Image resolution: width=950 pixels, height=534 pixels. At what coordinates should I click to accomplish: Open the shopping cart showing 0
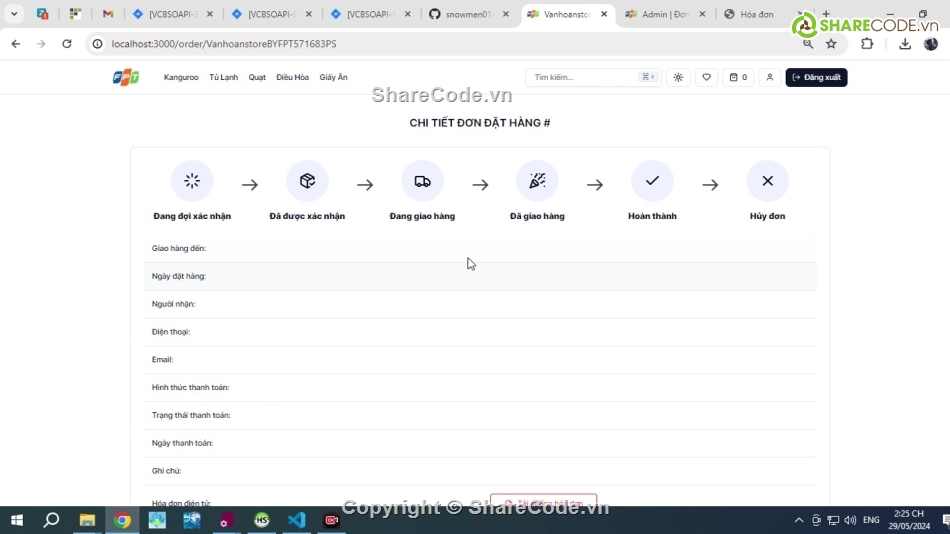(738, 78)
